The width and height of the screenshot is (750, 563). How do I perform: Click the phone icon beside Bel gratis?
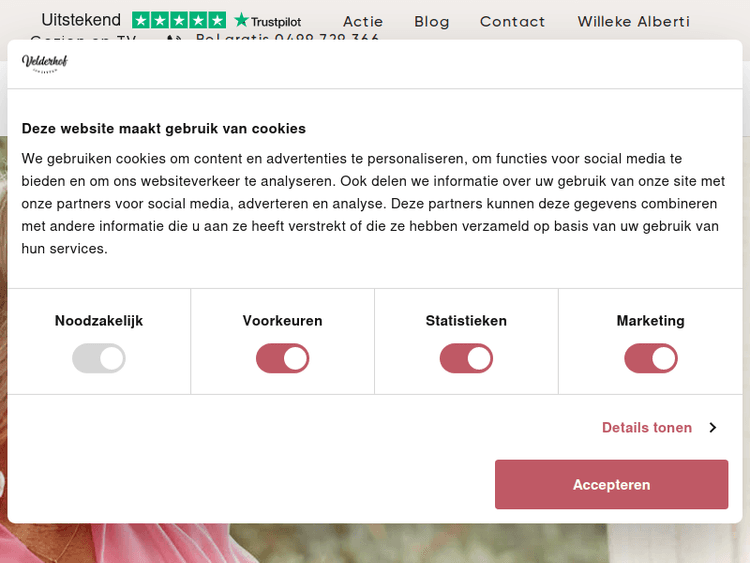(x=174, y=39)
